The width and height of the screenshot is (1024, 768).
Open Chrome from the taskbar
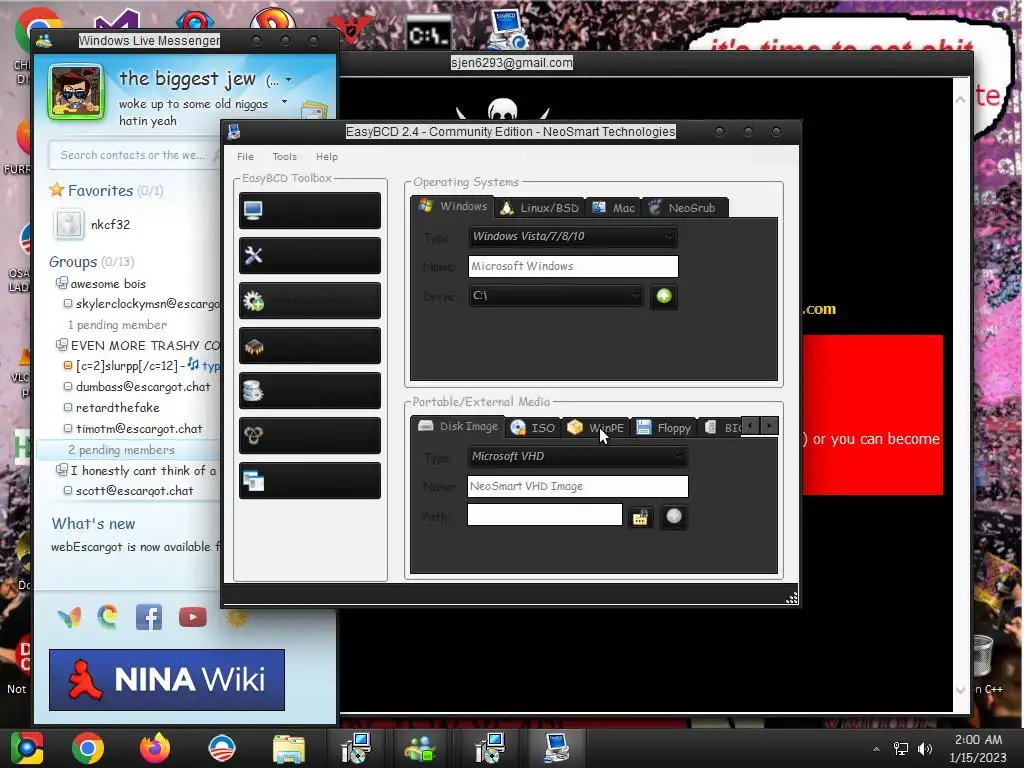pyautogui.click(x=88, y=748)
